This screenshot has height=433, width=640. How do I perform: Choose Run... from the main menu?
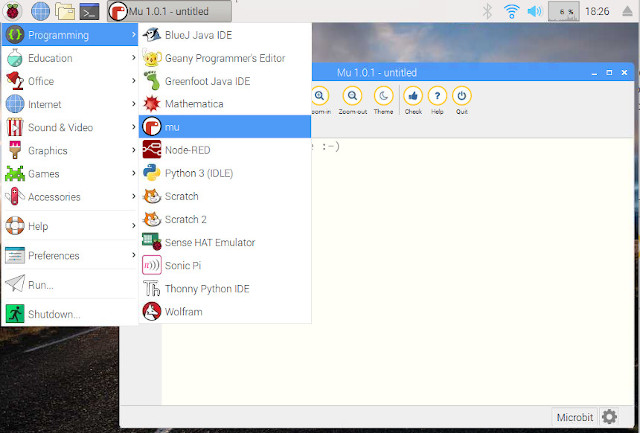pos(70,285)
